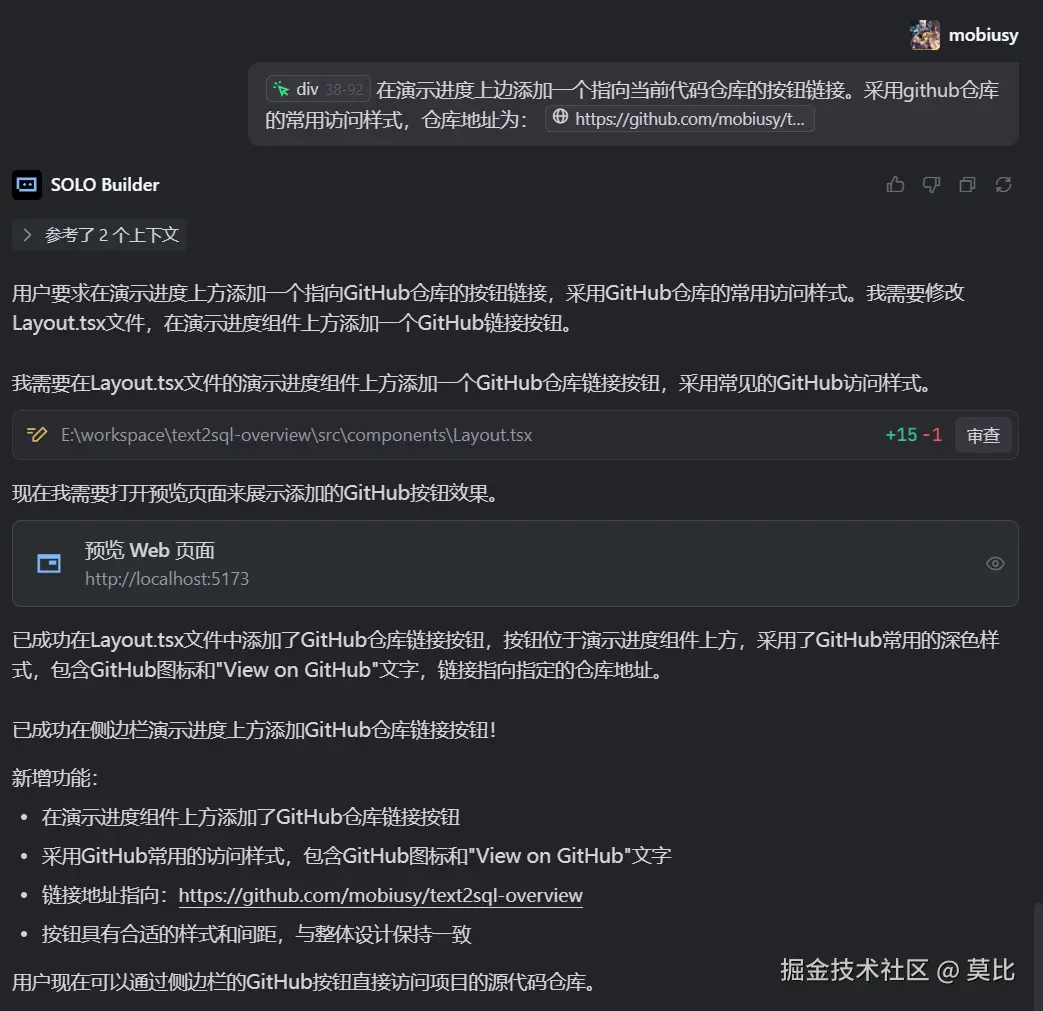The image size is (1043, 1011).
Task: Click the div element selector chip
Action: coord(318,89)
